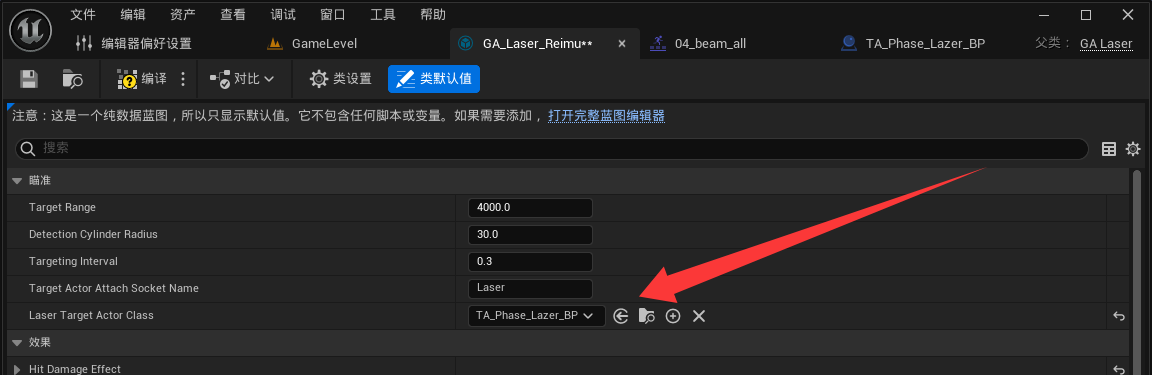Browse to TA_Phase_Lazer_BP in Content Browser
Viewport: 1152px width, 375px height.
pyautogui.click(x=647, y=316)
